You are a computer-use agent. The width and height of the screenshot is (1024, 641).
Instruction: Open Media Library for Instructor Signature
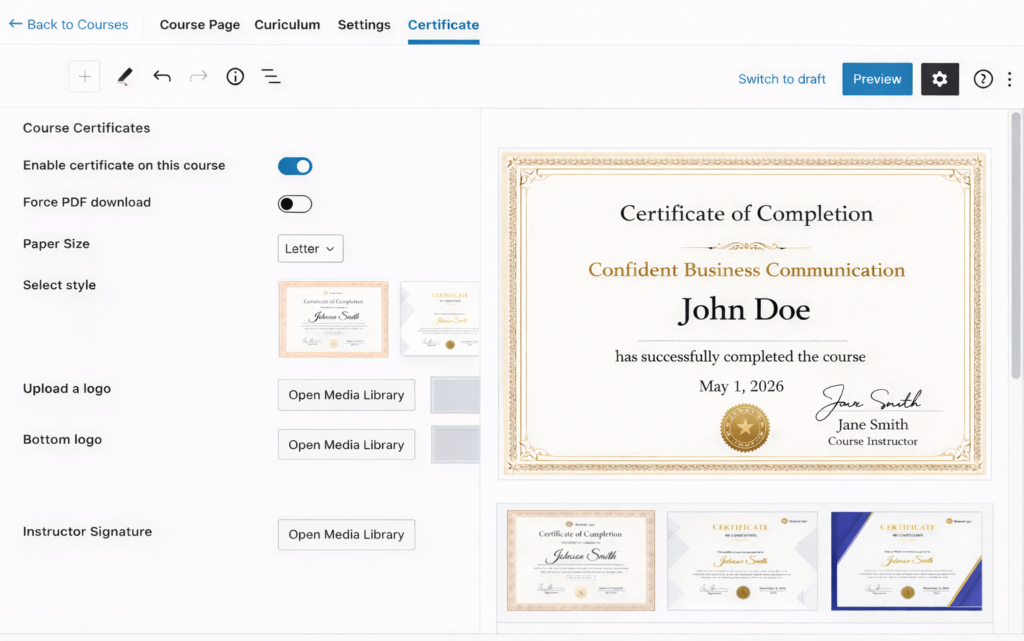pos(346,534)
